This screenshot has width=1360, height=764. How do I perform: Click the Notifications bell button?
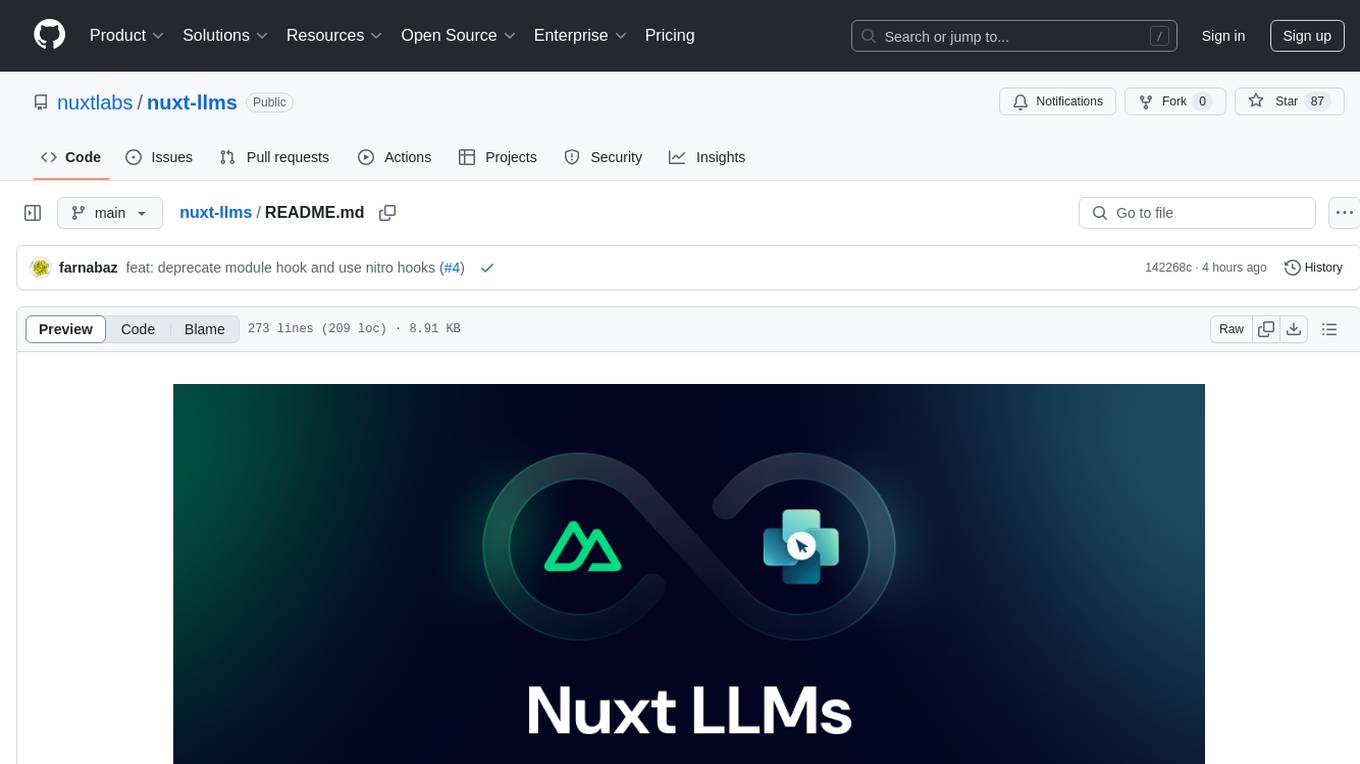pyautogui.click(x=1058, y=101)
